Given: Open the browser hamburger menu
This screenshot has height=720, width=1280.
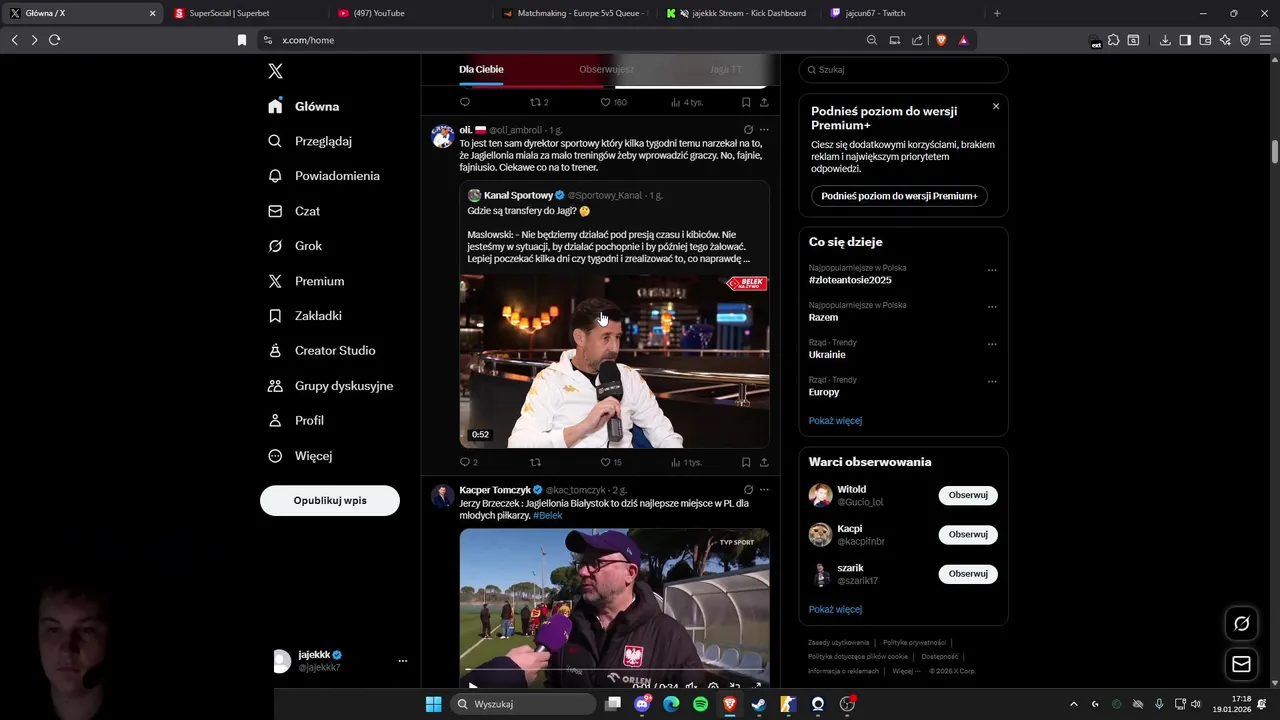Looking at the screenshot, I should click(1265, 40).
